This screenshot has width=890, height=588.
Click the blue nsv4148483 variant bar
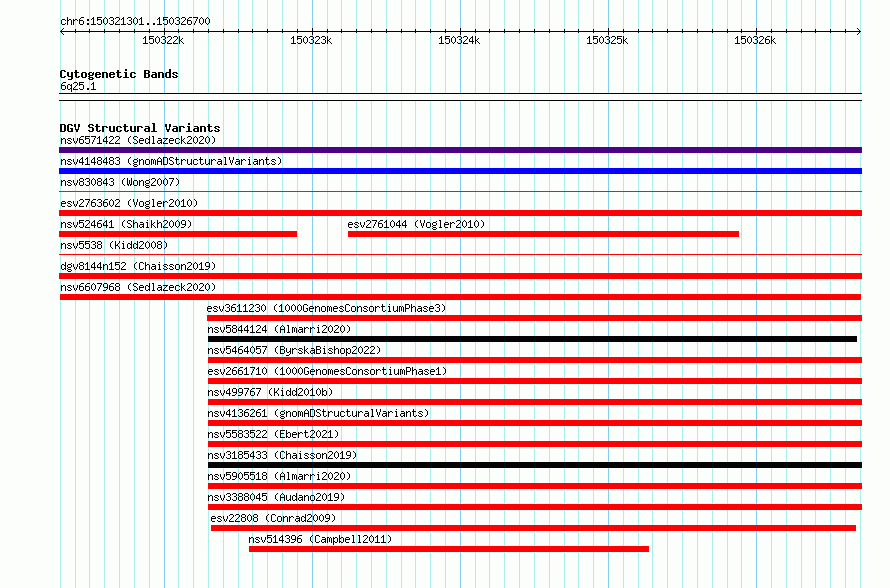tap(460, 171)
